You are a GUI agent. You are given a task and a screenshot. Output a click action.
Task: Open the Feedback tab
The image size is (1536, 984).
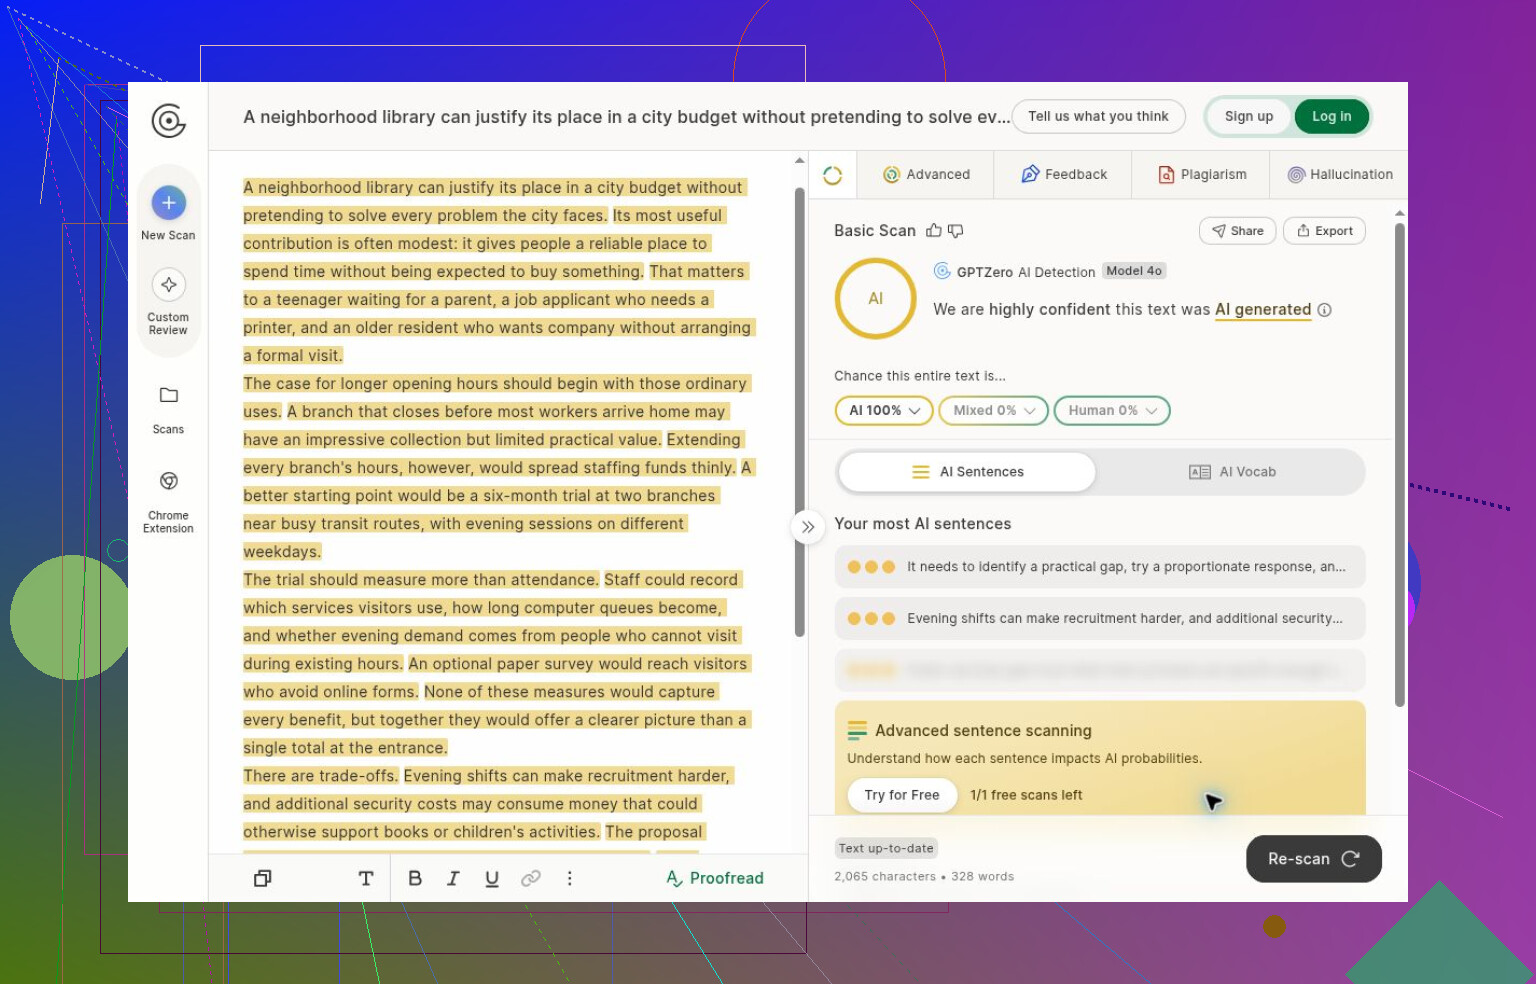click(x=1064, y=175)
